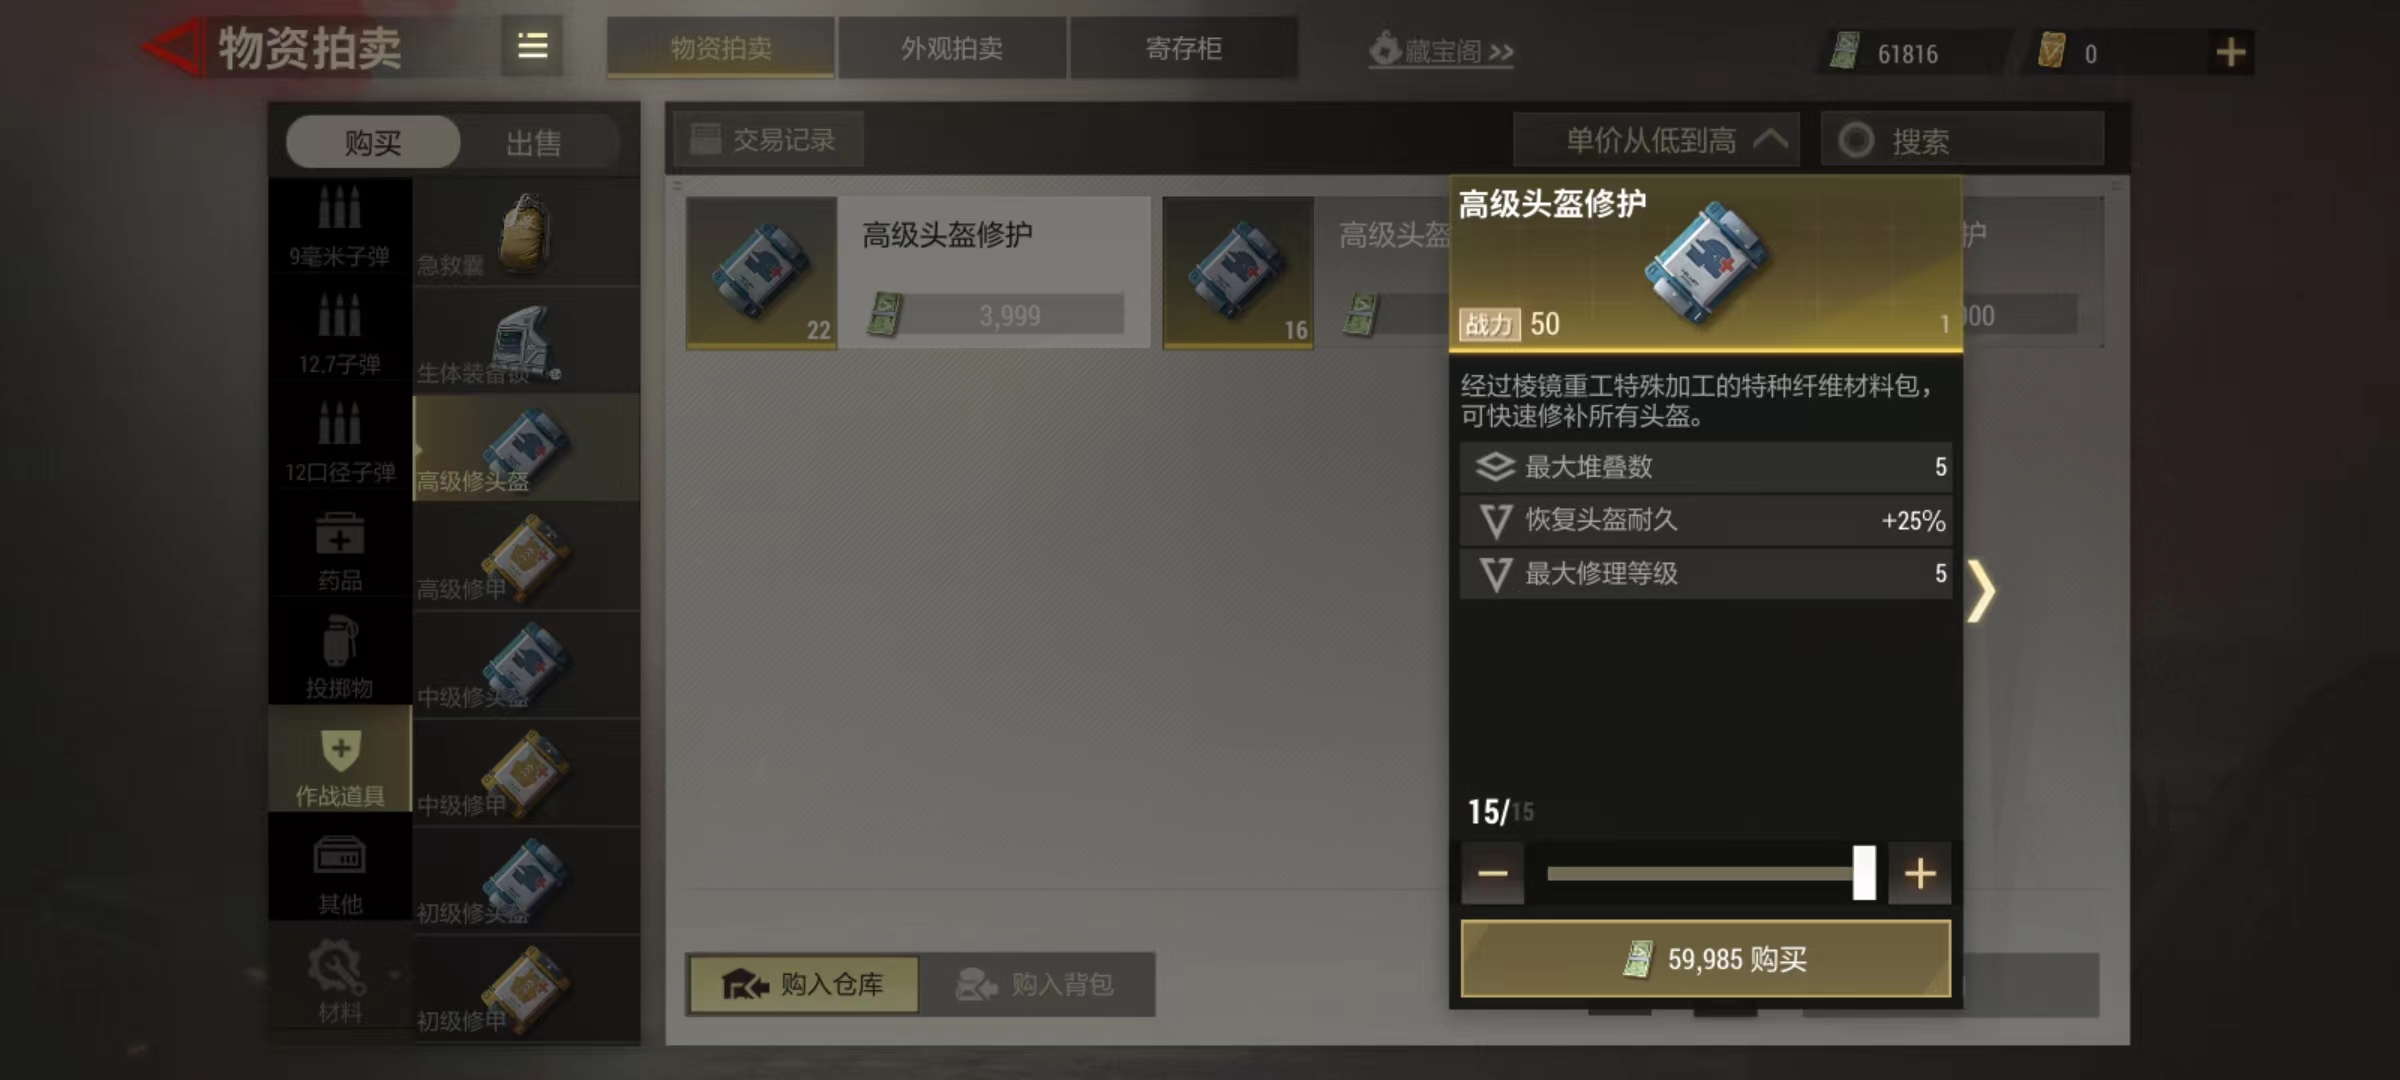Open the 藏宝阁 link

pos(1441,50)
